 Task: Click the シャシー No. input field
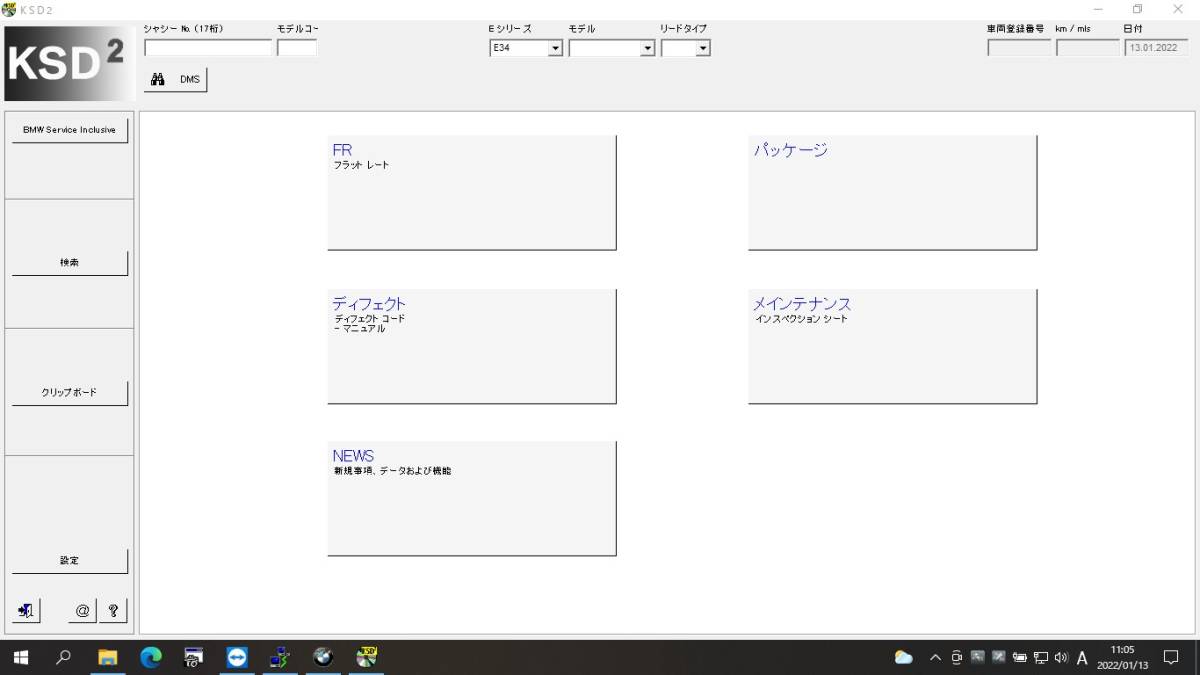208,47
